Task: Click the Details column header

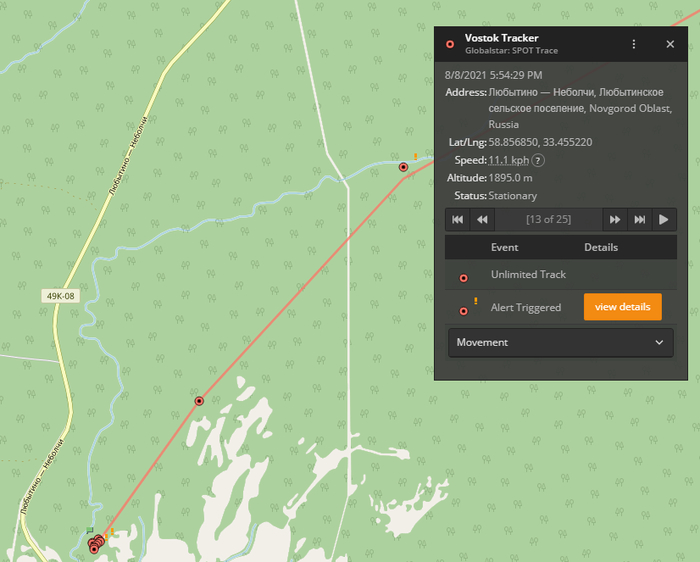Action: point(601,247)
